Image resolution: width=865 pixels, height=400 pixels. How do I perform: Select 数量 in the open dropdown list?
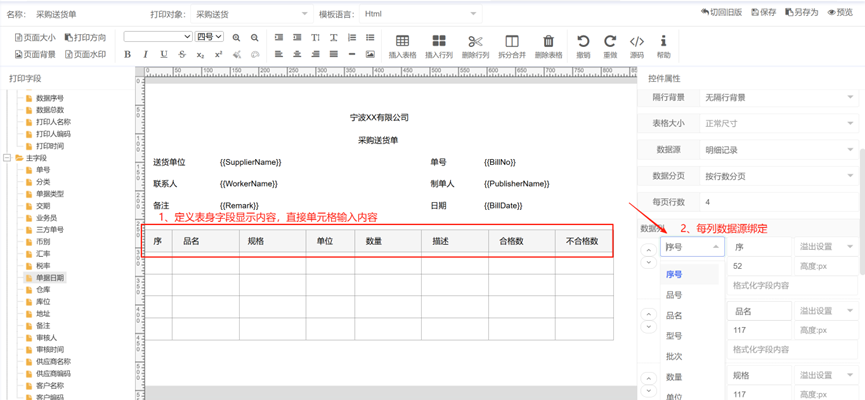[x=674, y=377]
